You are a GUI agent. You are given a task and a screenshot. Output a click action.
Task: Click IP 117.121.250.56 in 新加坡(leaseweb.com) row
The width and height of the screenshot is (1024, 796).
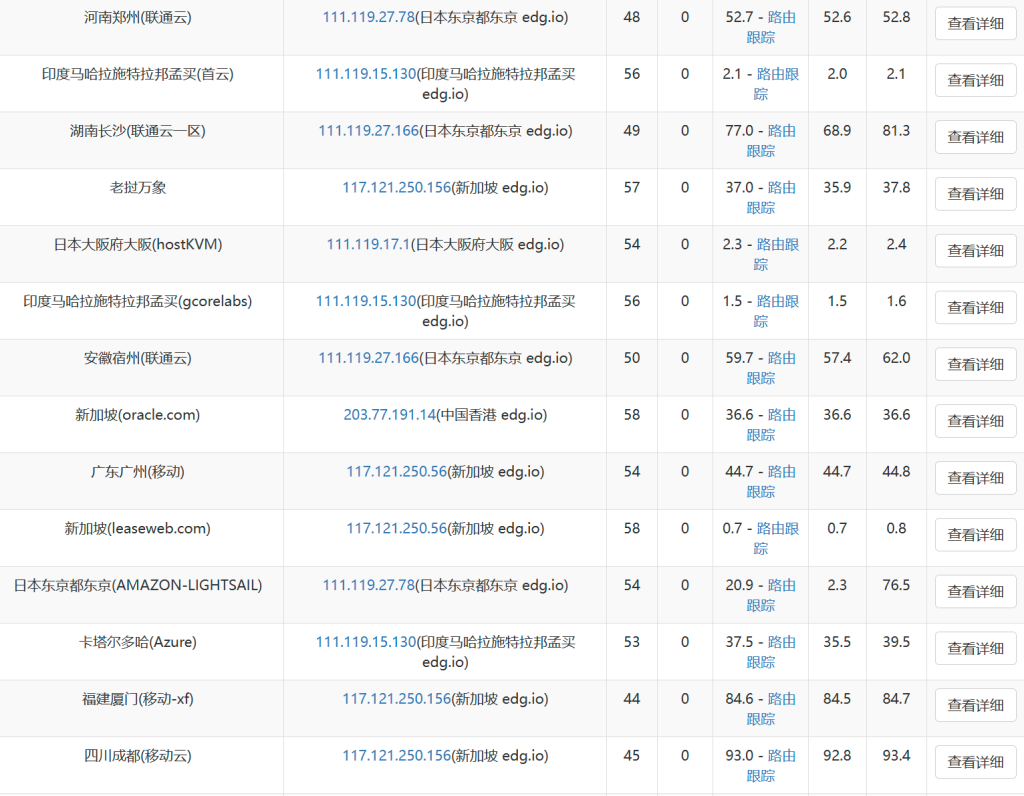396,529
